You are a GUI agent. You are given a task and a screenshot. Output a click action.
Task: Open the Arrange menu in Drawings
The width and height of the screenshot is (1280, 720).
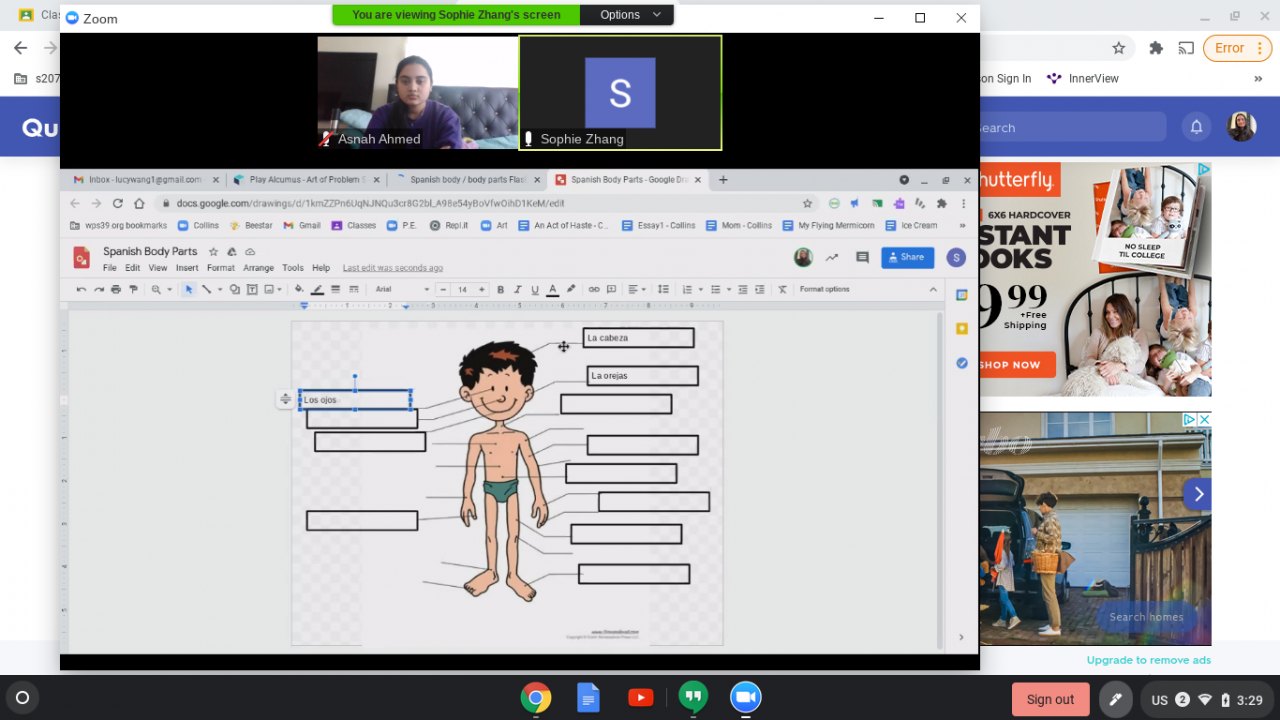click(x=258, y=268)
